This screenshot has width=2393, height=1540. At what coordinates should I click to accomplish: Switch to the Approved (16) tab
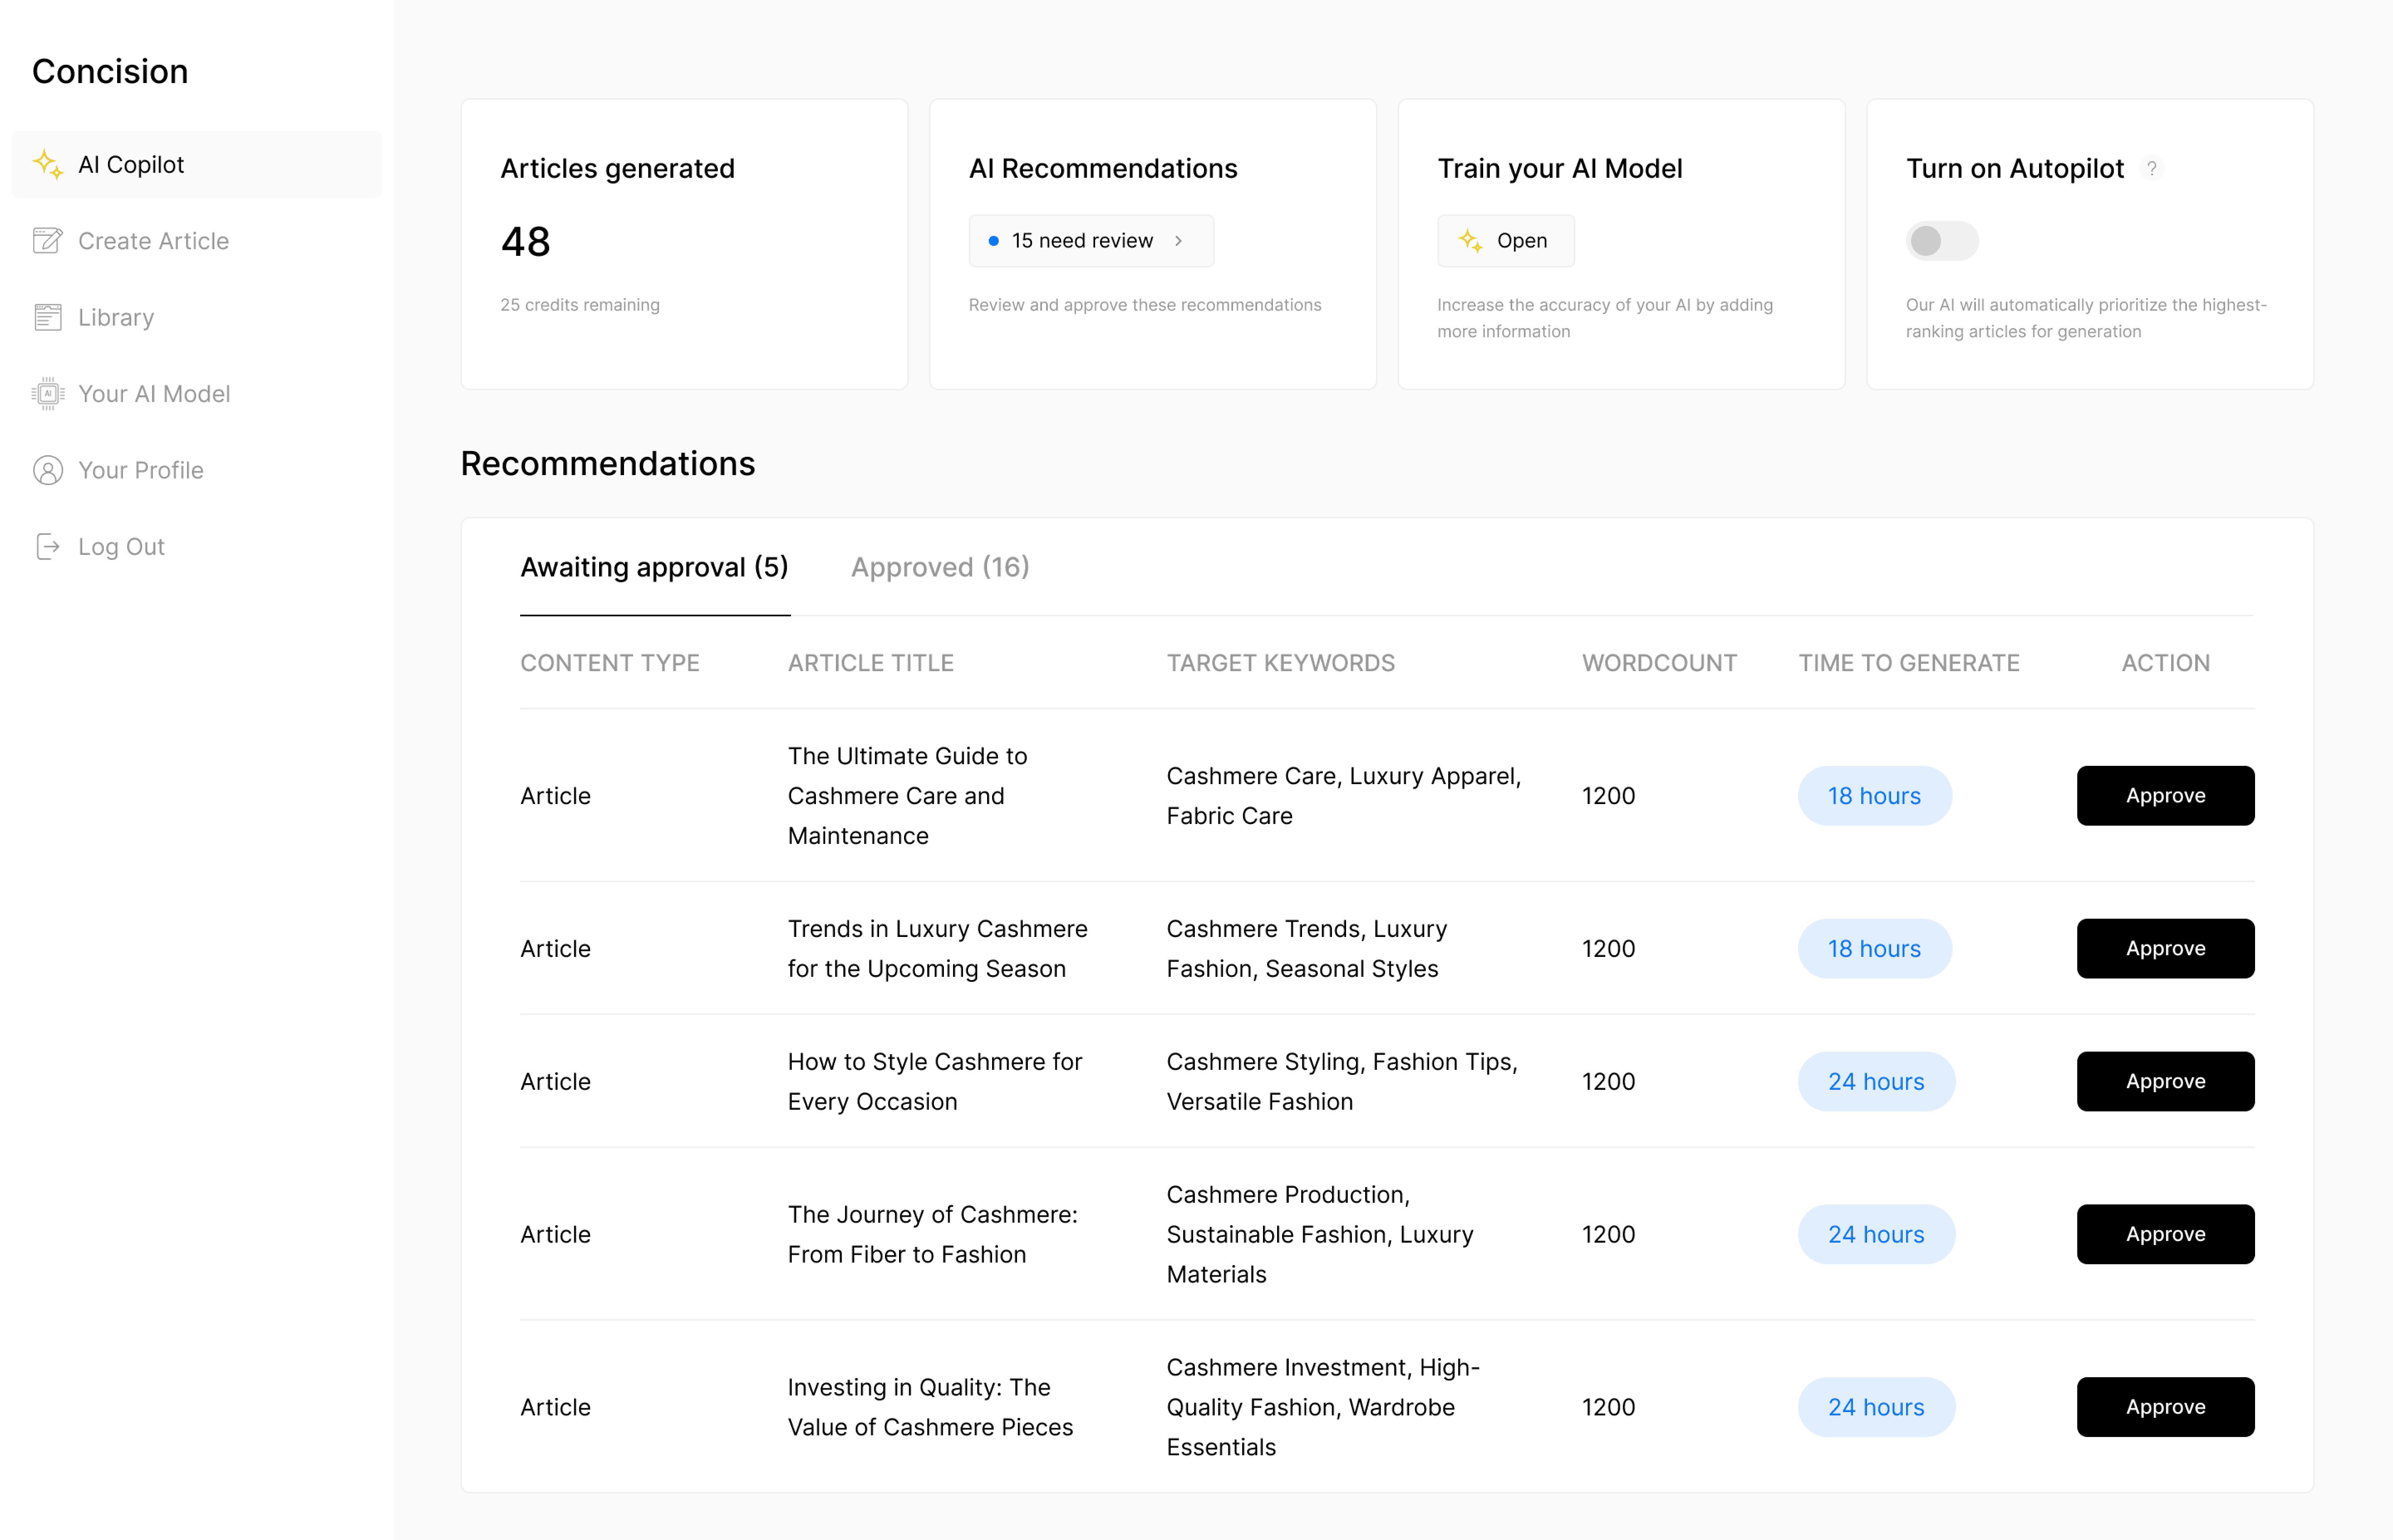pos(940,567)
